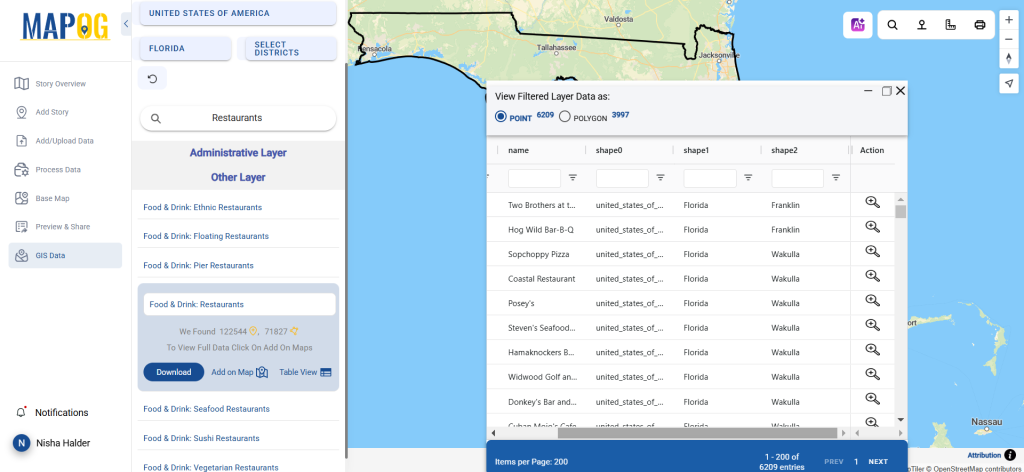Select Food & Drink: Sushi Restaurants layer

200,438
